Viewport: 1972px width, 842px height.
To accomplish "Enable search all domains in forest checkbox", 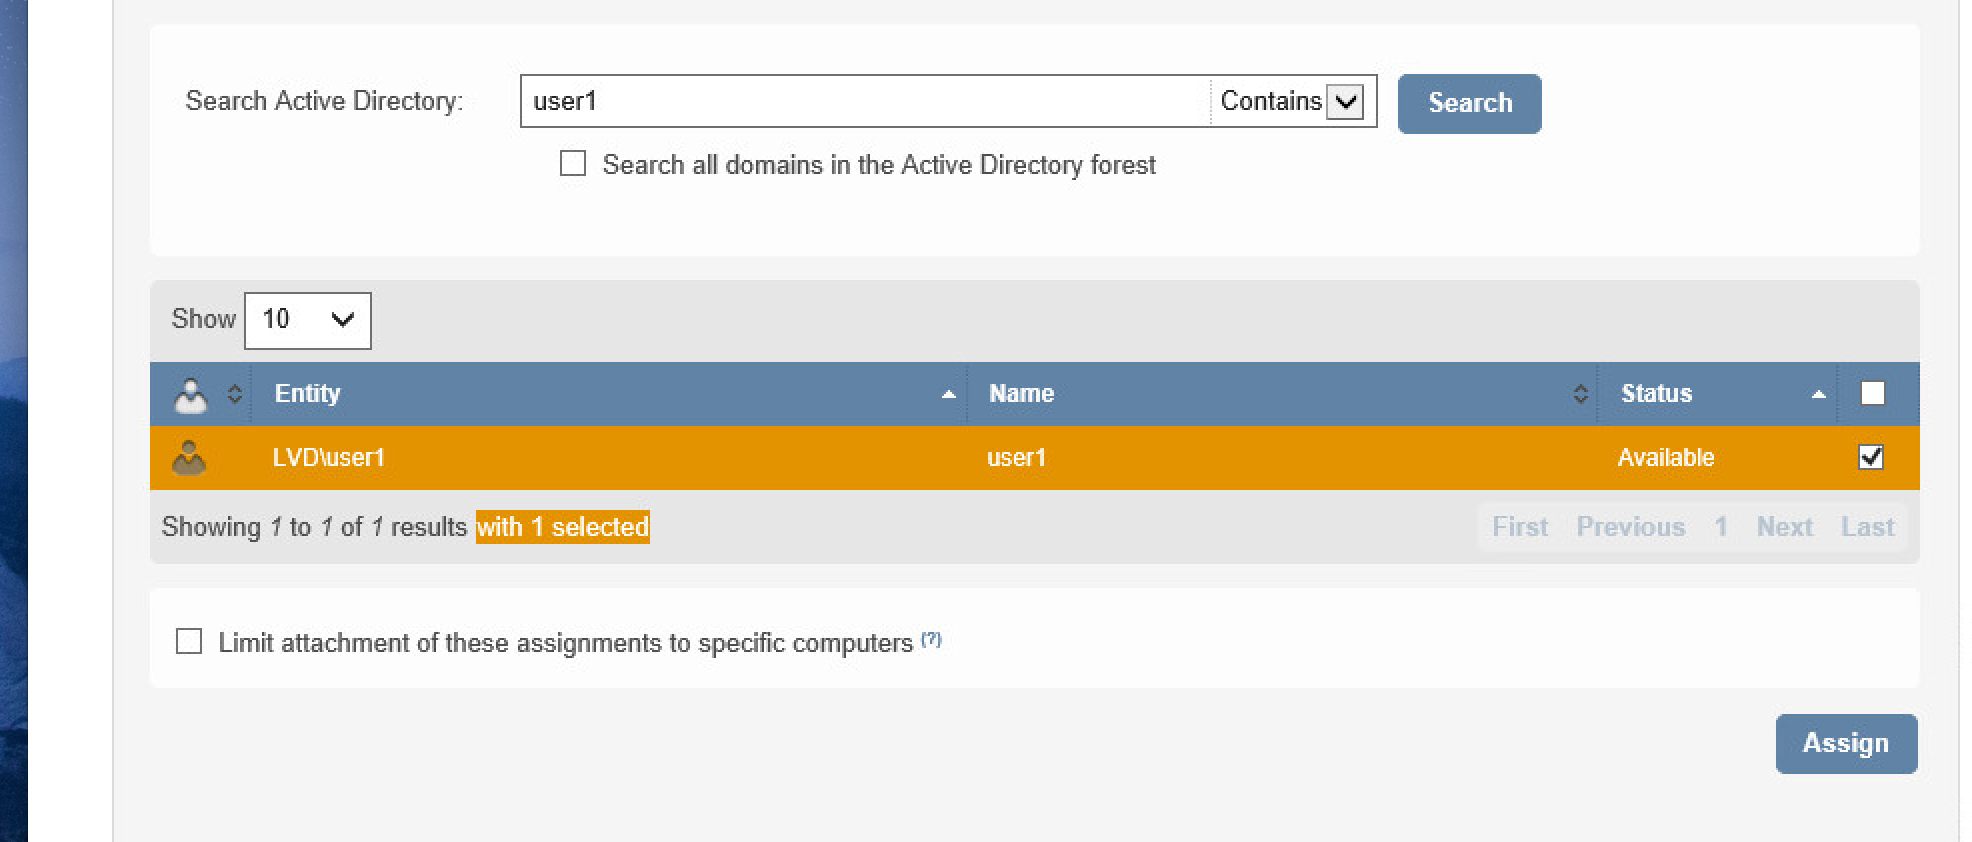I will pyautogui.click(x=573, y=163).
